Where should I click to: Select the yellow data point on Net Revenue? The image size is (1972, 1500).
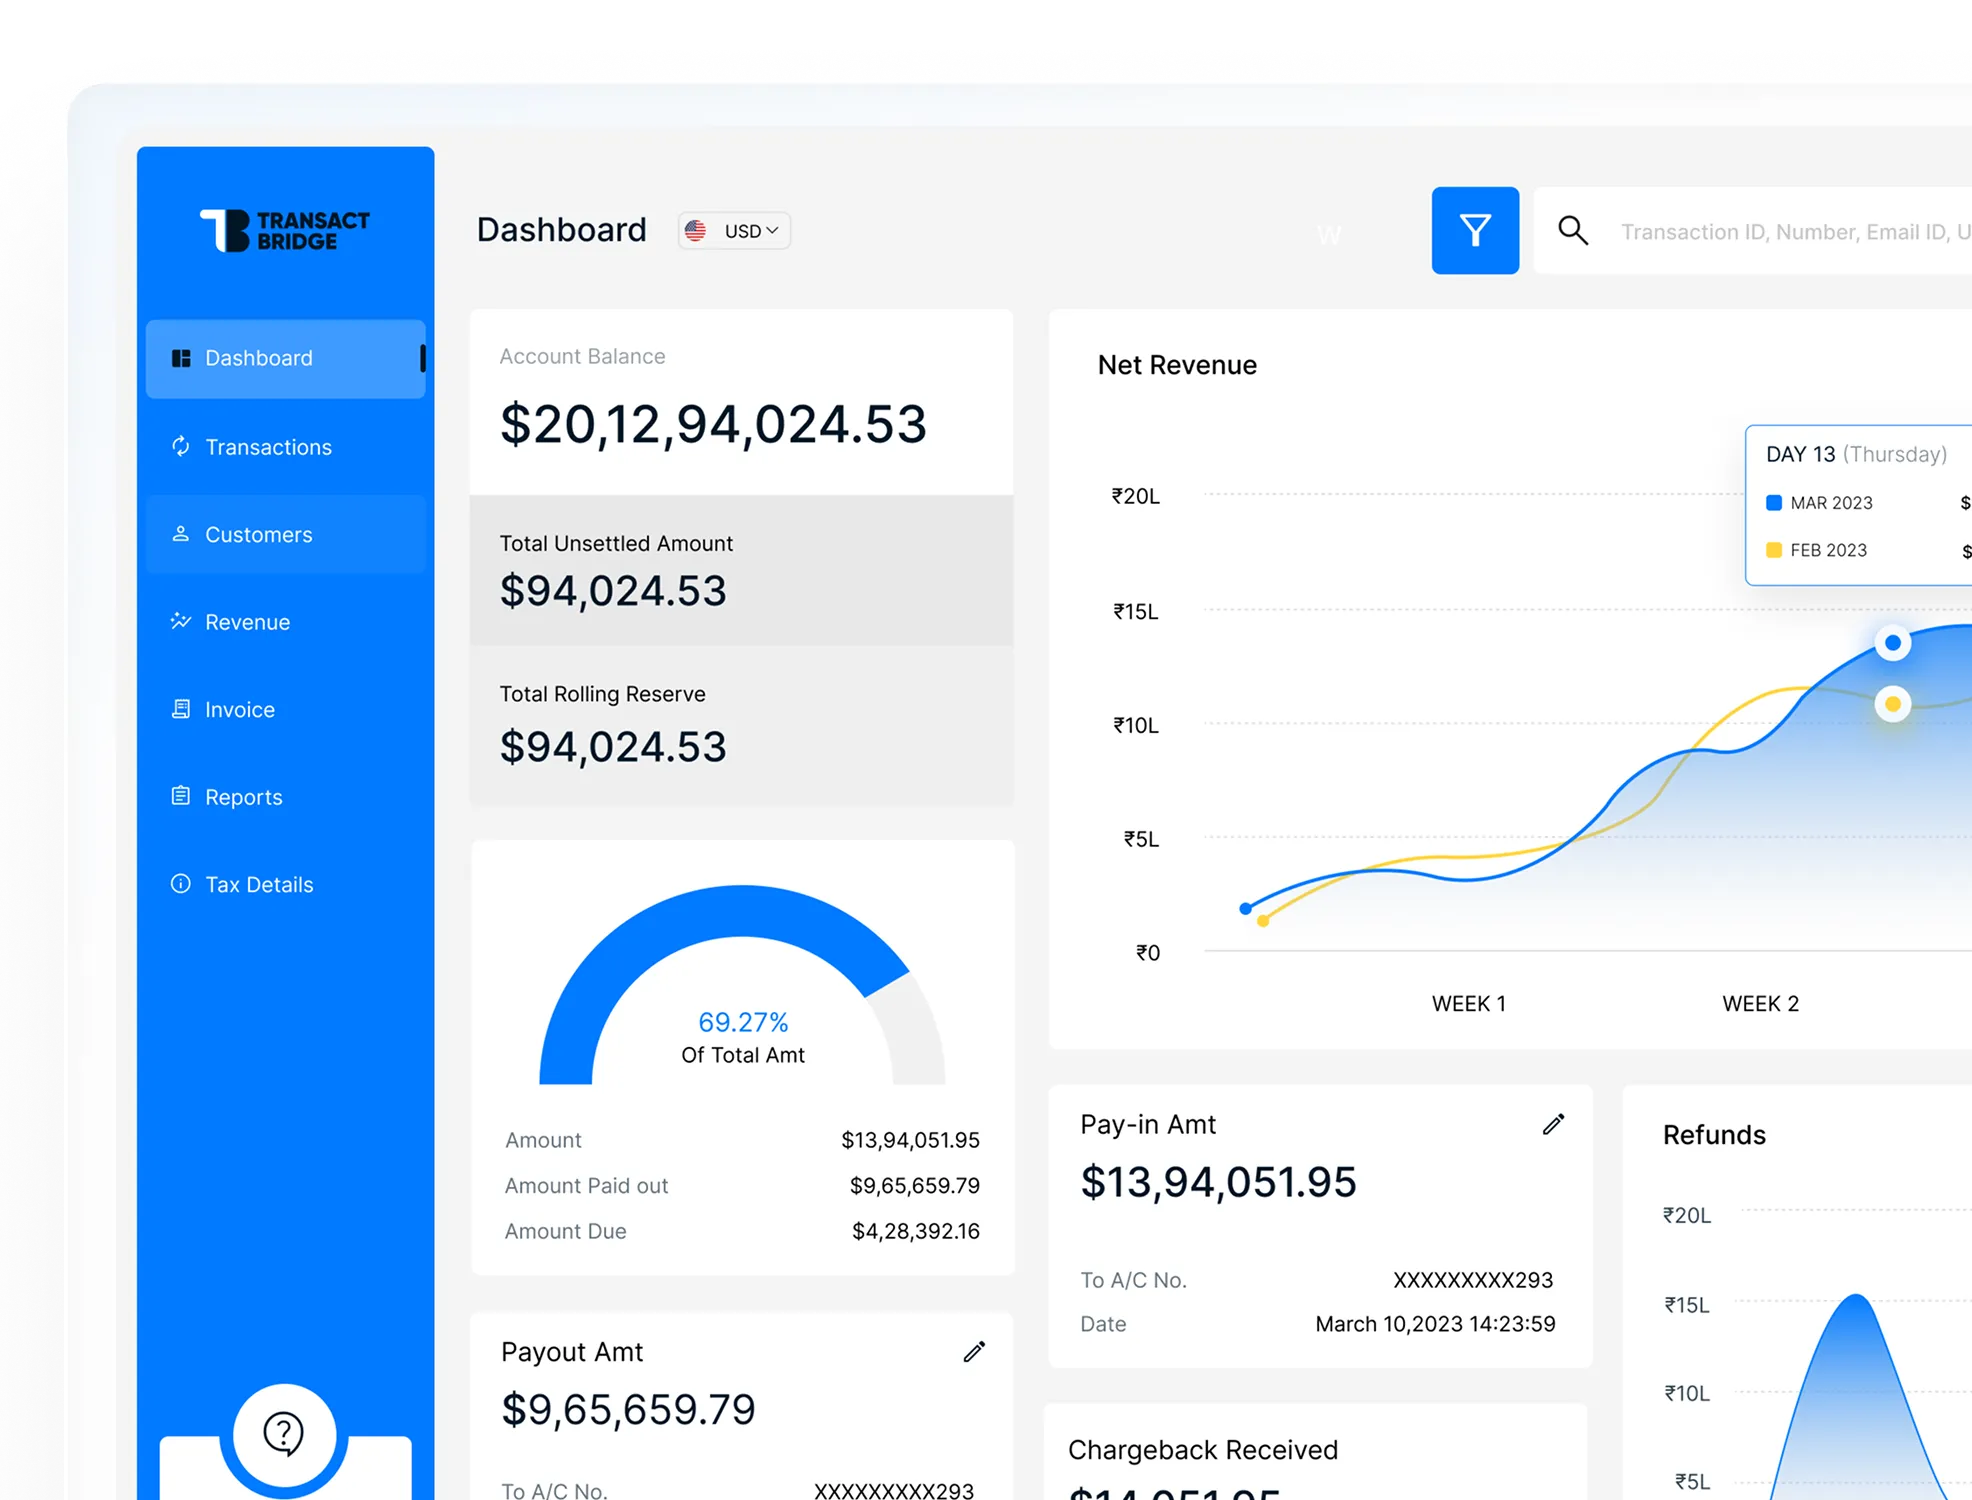(x=1893, y=704)
